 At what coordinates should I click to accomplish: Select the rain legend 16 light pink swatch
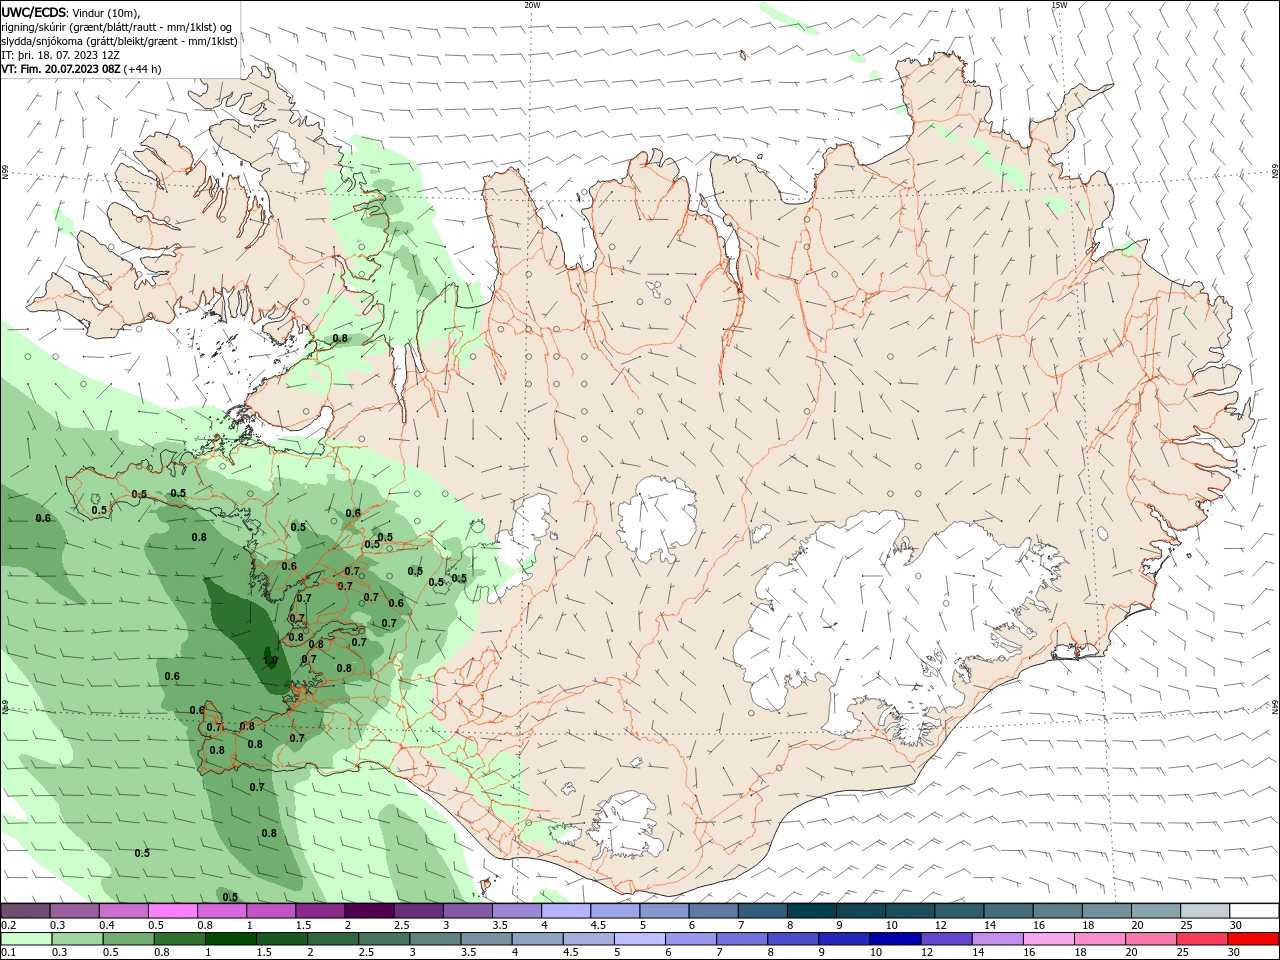[x=1048, y=939]
